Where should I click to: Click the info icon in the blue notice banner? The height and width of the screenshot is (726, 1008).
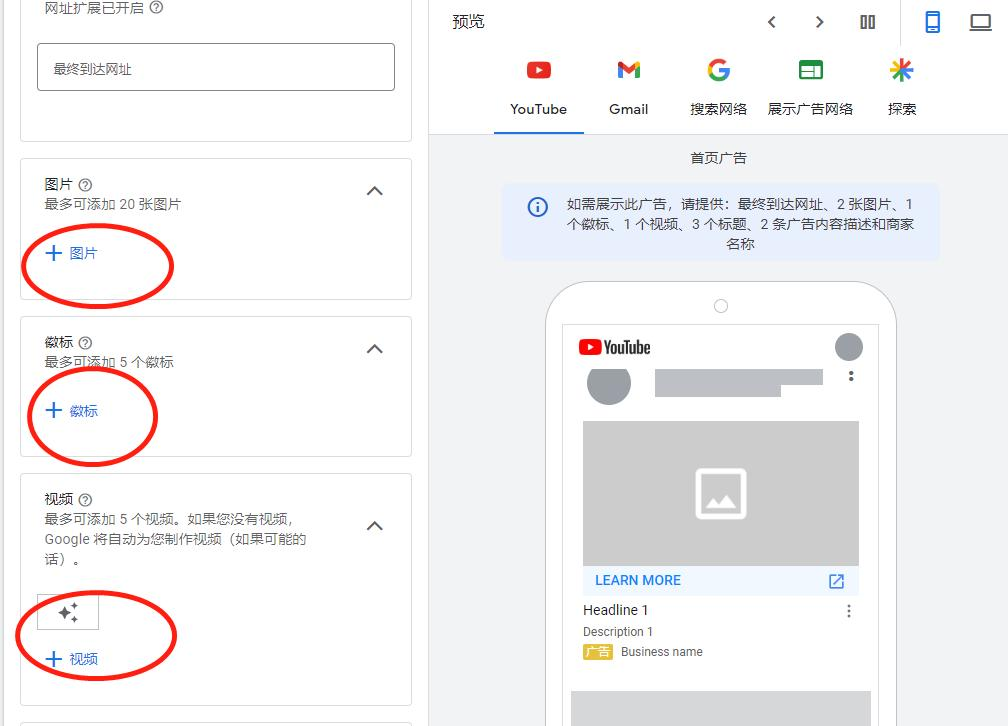[537, 208]
